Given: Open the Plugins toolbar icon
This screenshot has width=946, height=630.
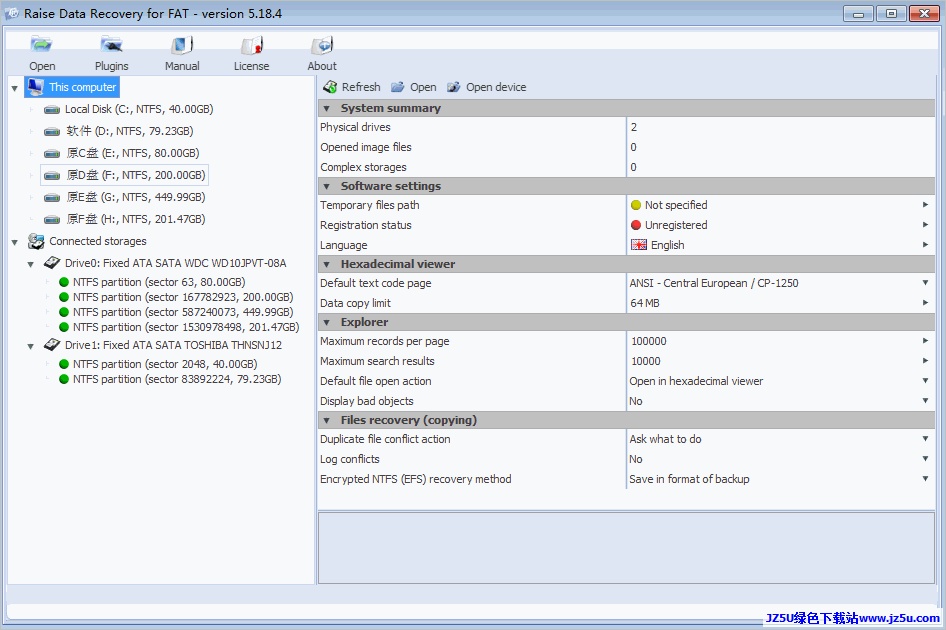Looking at the screenshot, I should (x=112, y=45).
